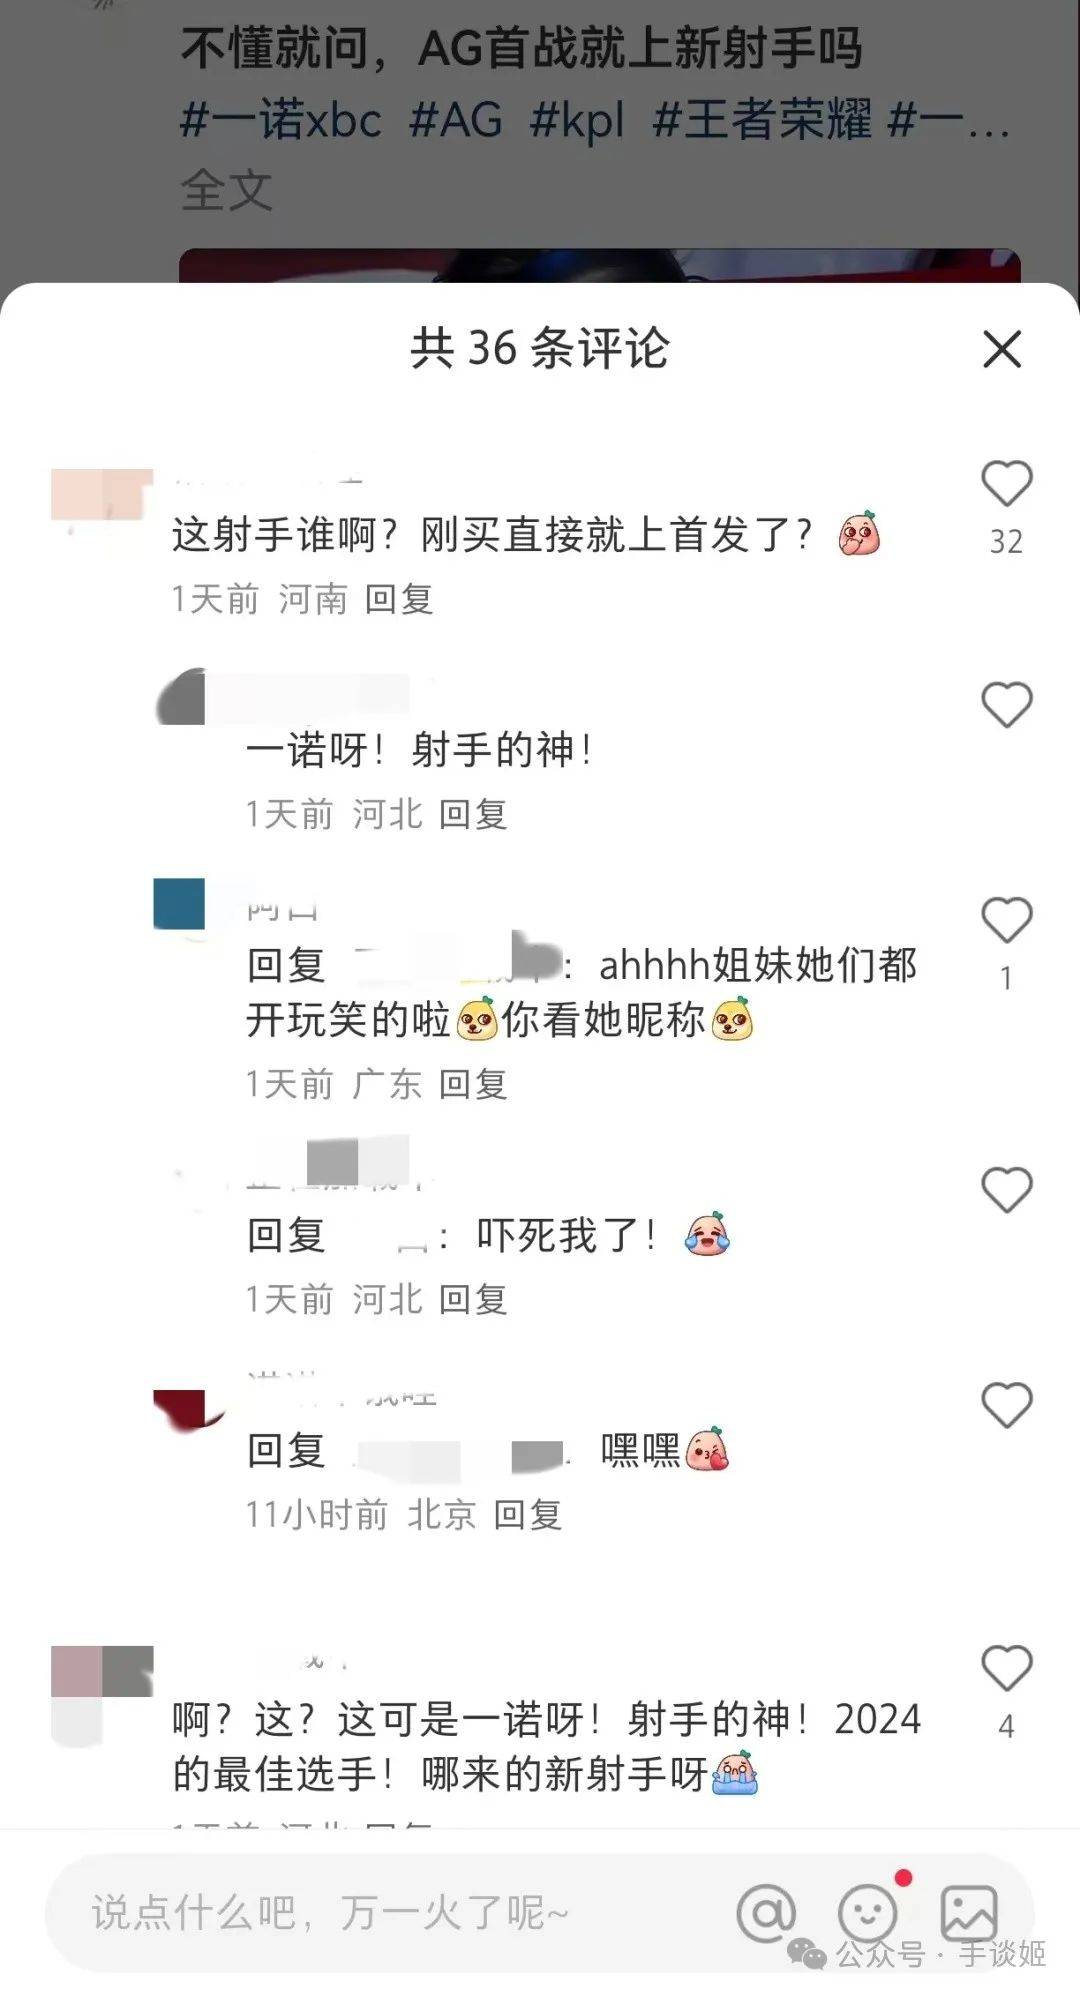Open the blue avatar of 广东 commenter
The image size is (1080, 1997).
pos(179,904)
